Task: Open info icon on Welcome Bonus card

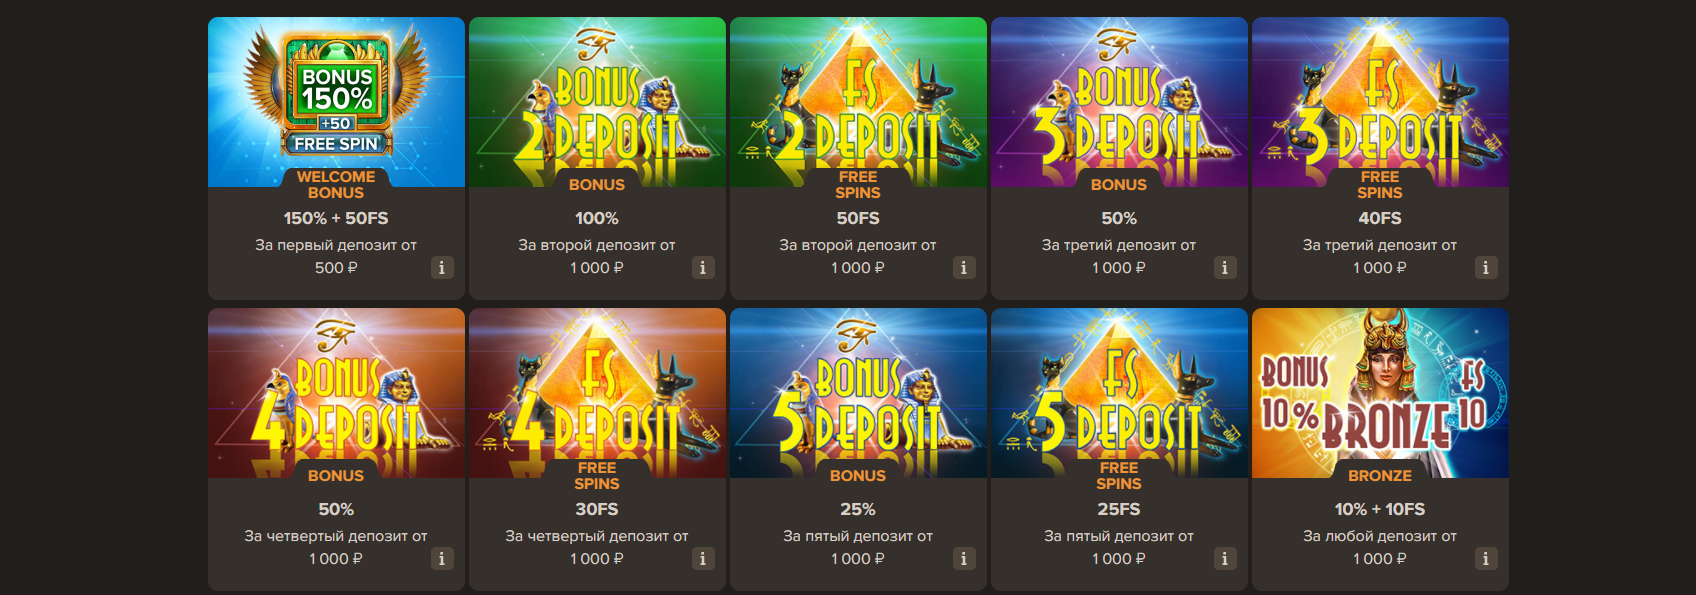Action: click(x=442, y=268)
